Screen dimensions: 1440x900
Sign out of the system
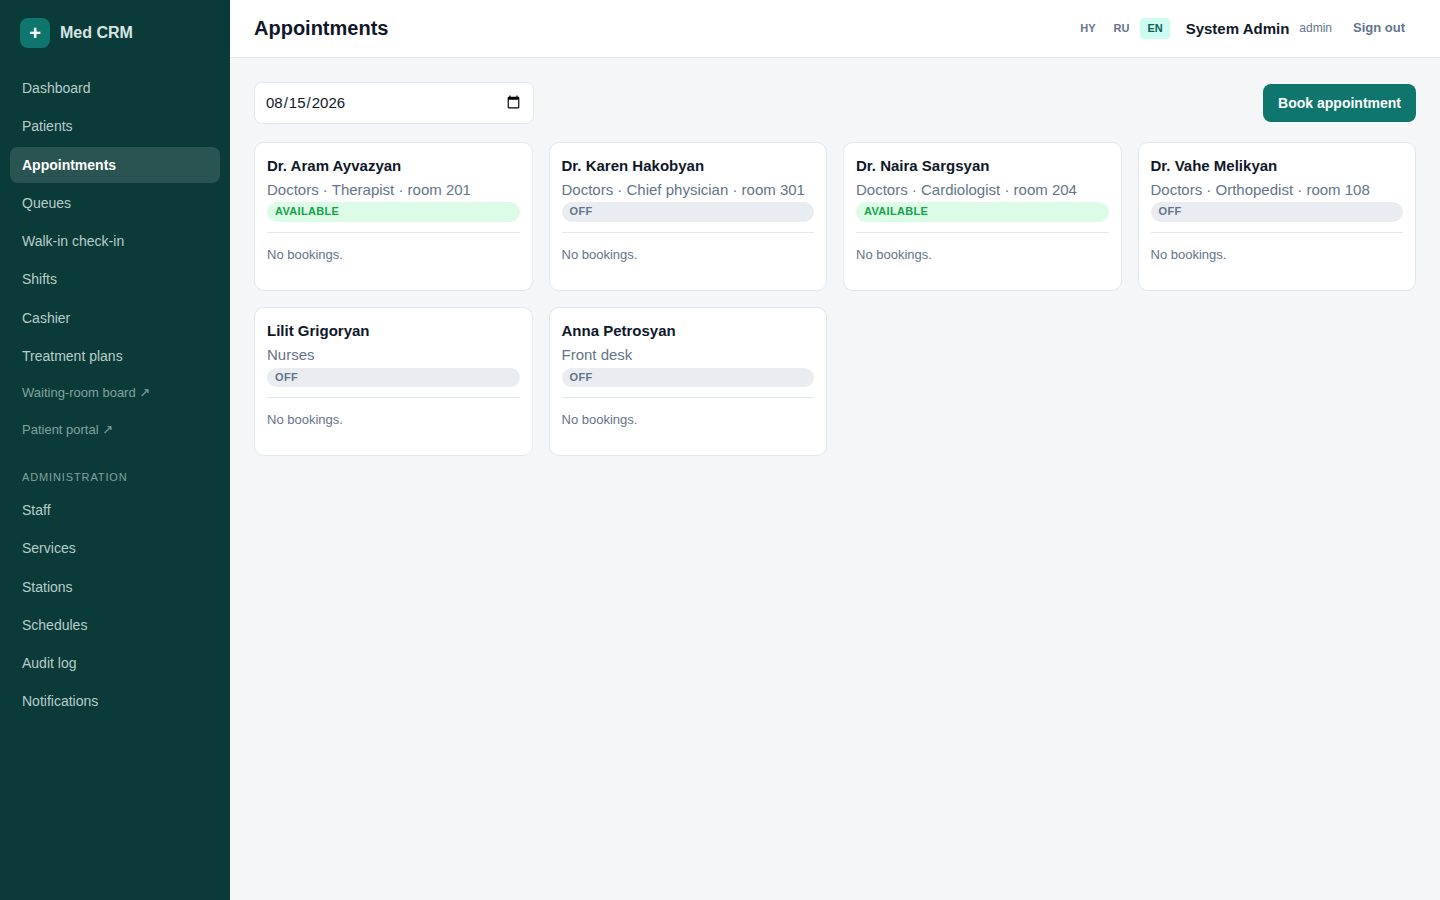(x=1379, y=28)
